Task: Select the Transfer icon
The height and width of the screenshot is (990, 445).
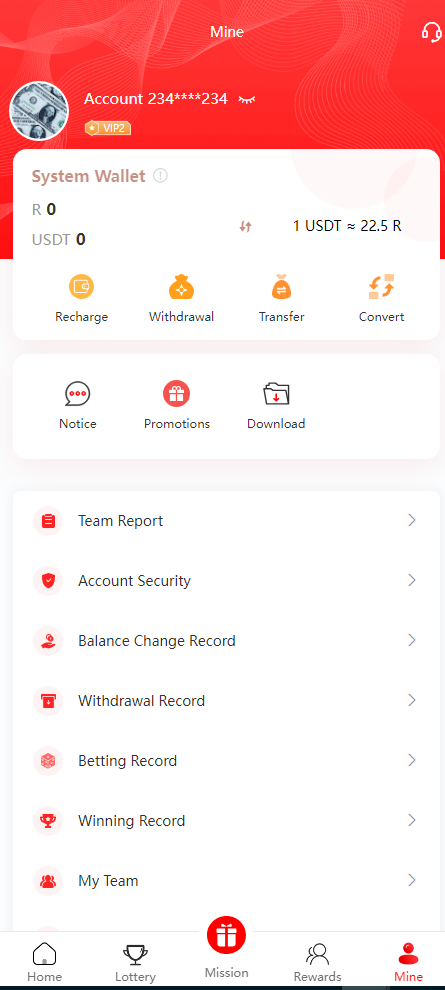Action: click(x=282, y=287)
